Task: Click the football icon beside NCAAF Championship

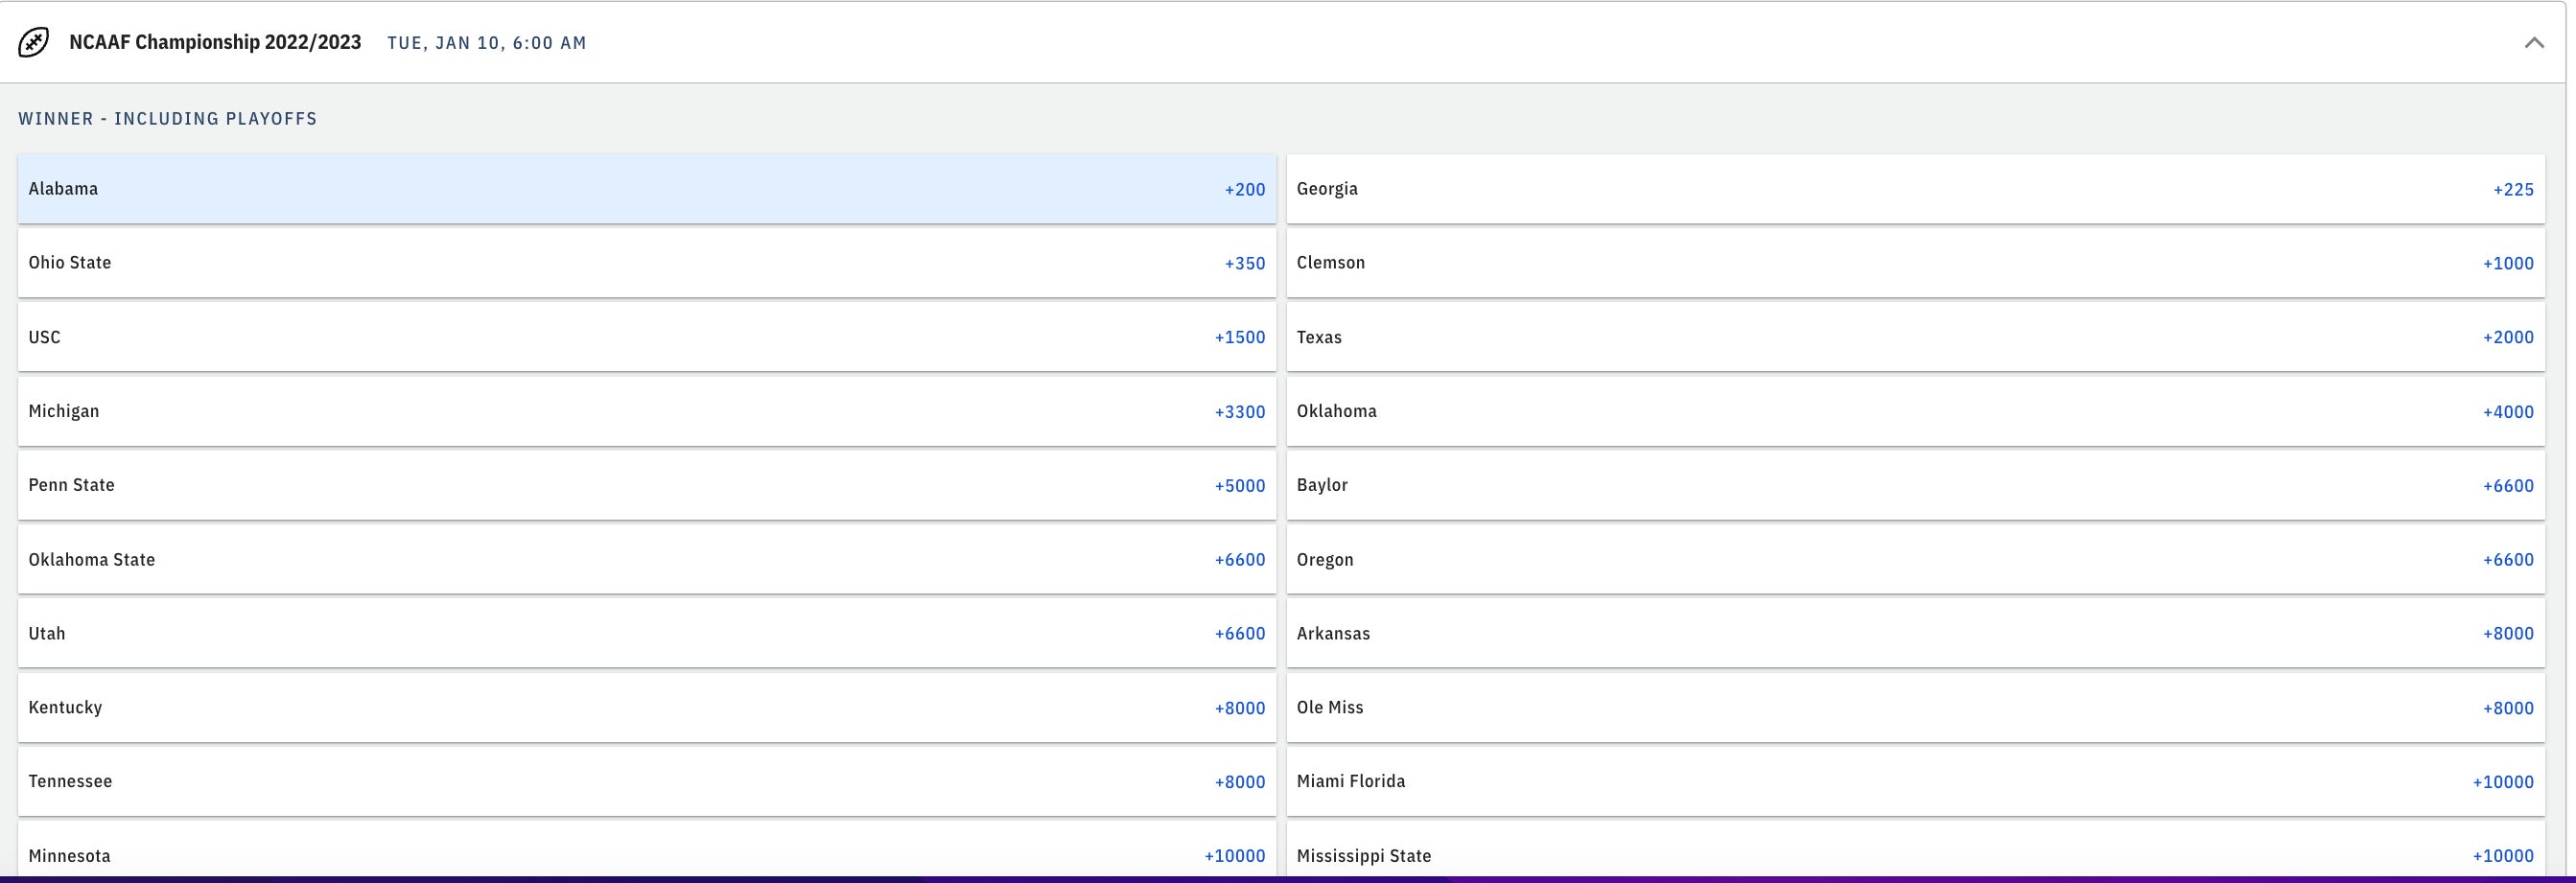Action: click(34, 42)
